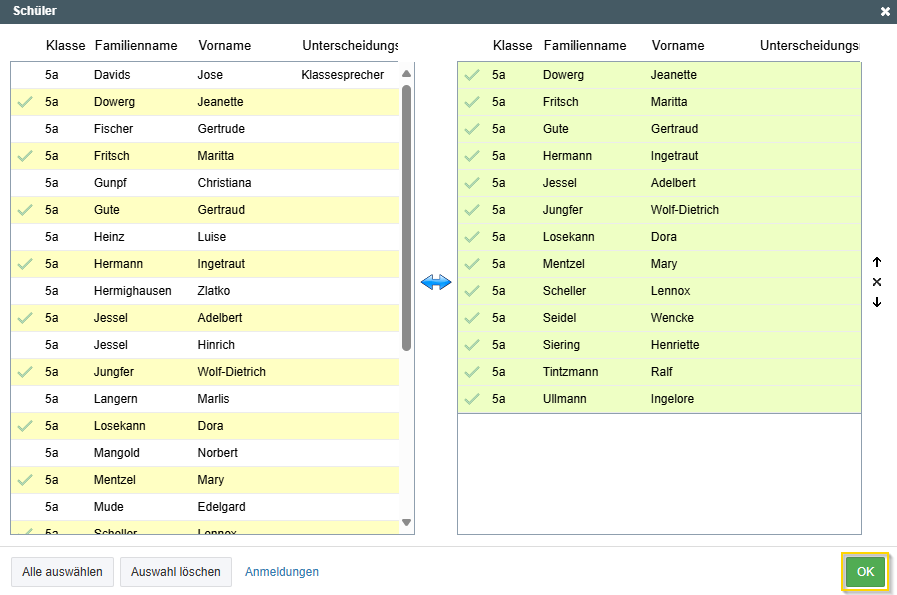Select Losekann in the right list
Image resolution: width=897 pixels, height=595 pixels.
(659, 237)
